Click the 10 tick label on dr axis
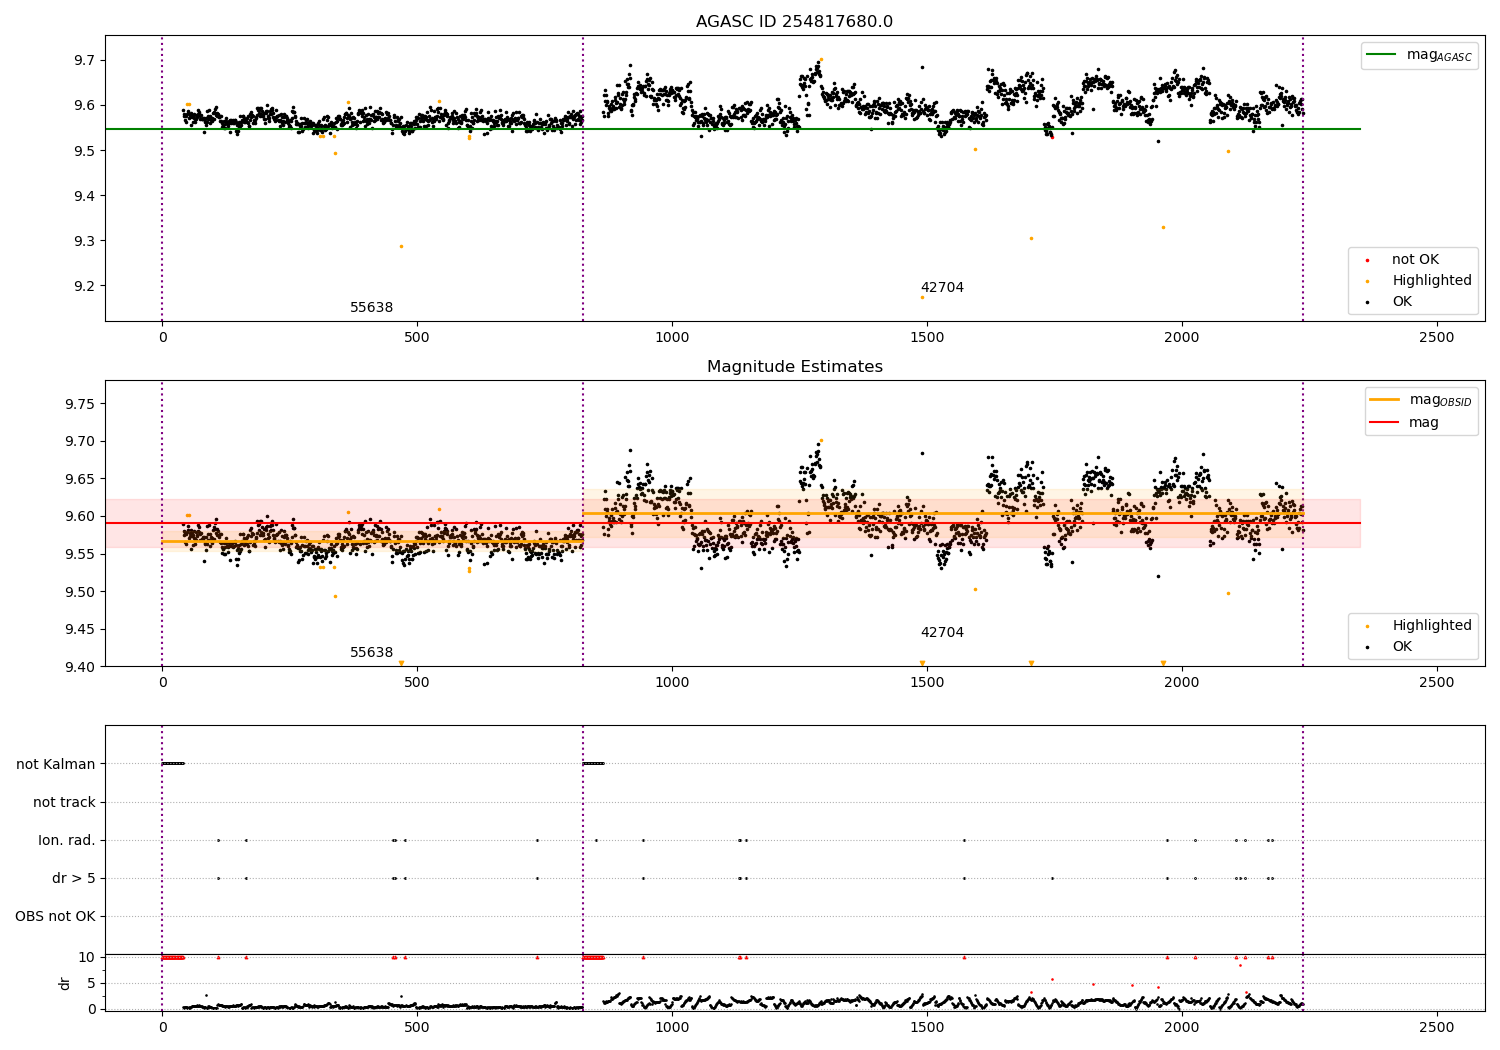The height and width of the screenshot is (1050, 1500). [87, 958]
